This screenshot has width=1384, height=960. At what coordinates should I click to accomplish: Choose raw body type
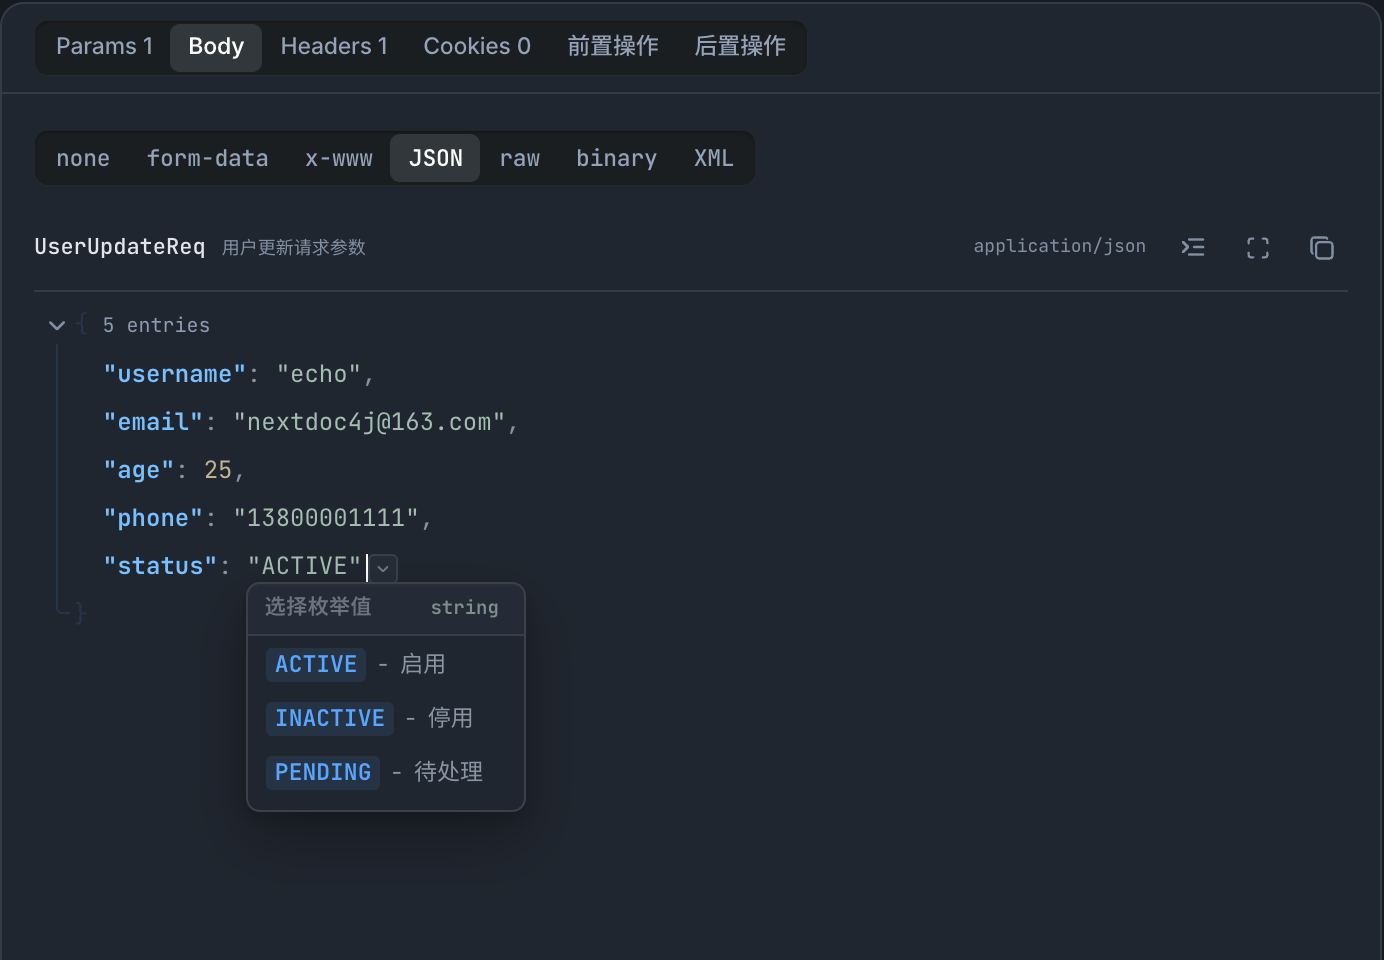tap(520, 158)
